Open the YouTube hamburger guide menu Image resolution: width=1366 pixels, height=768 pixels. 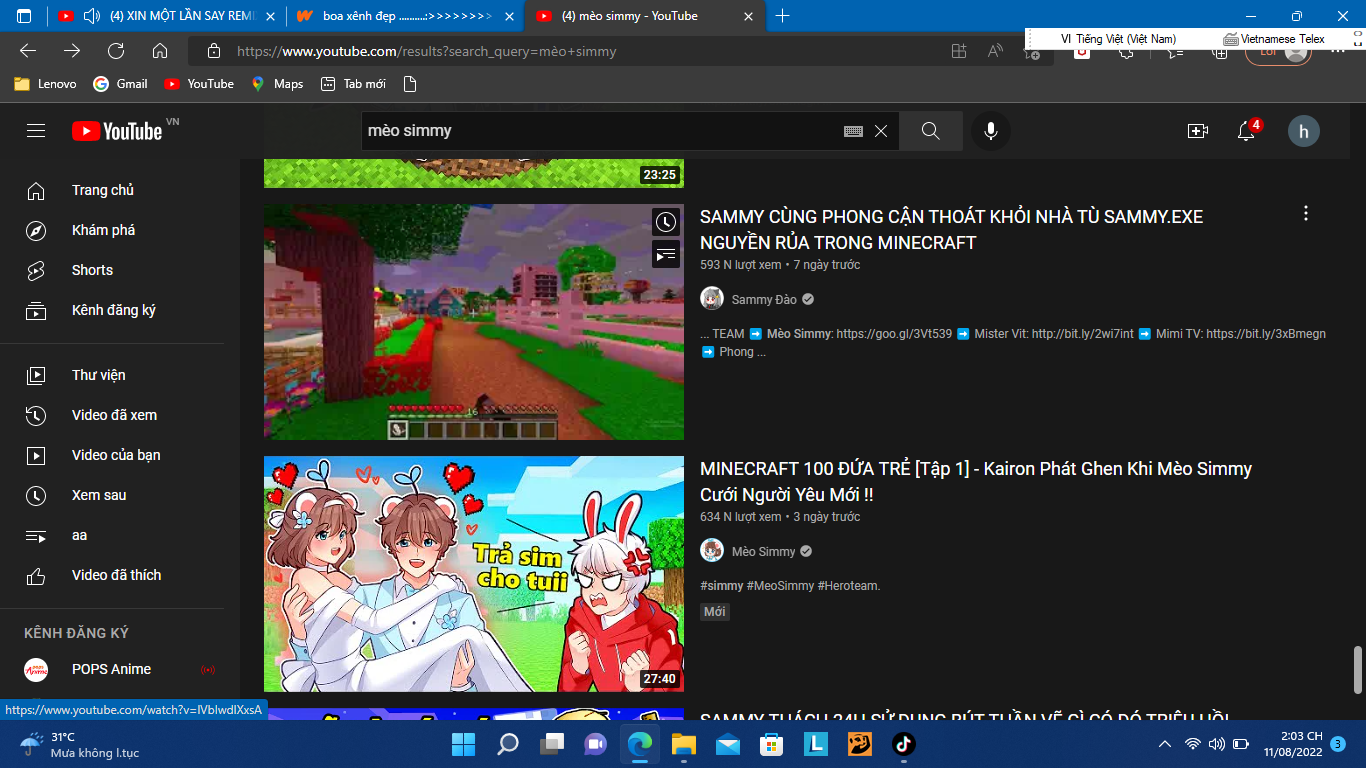click(36, 131)
